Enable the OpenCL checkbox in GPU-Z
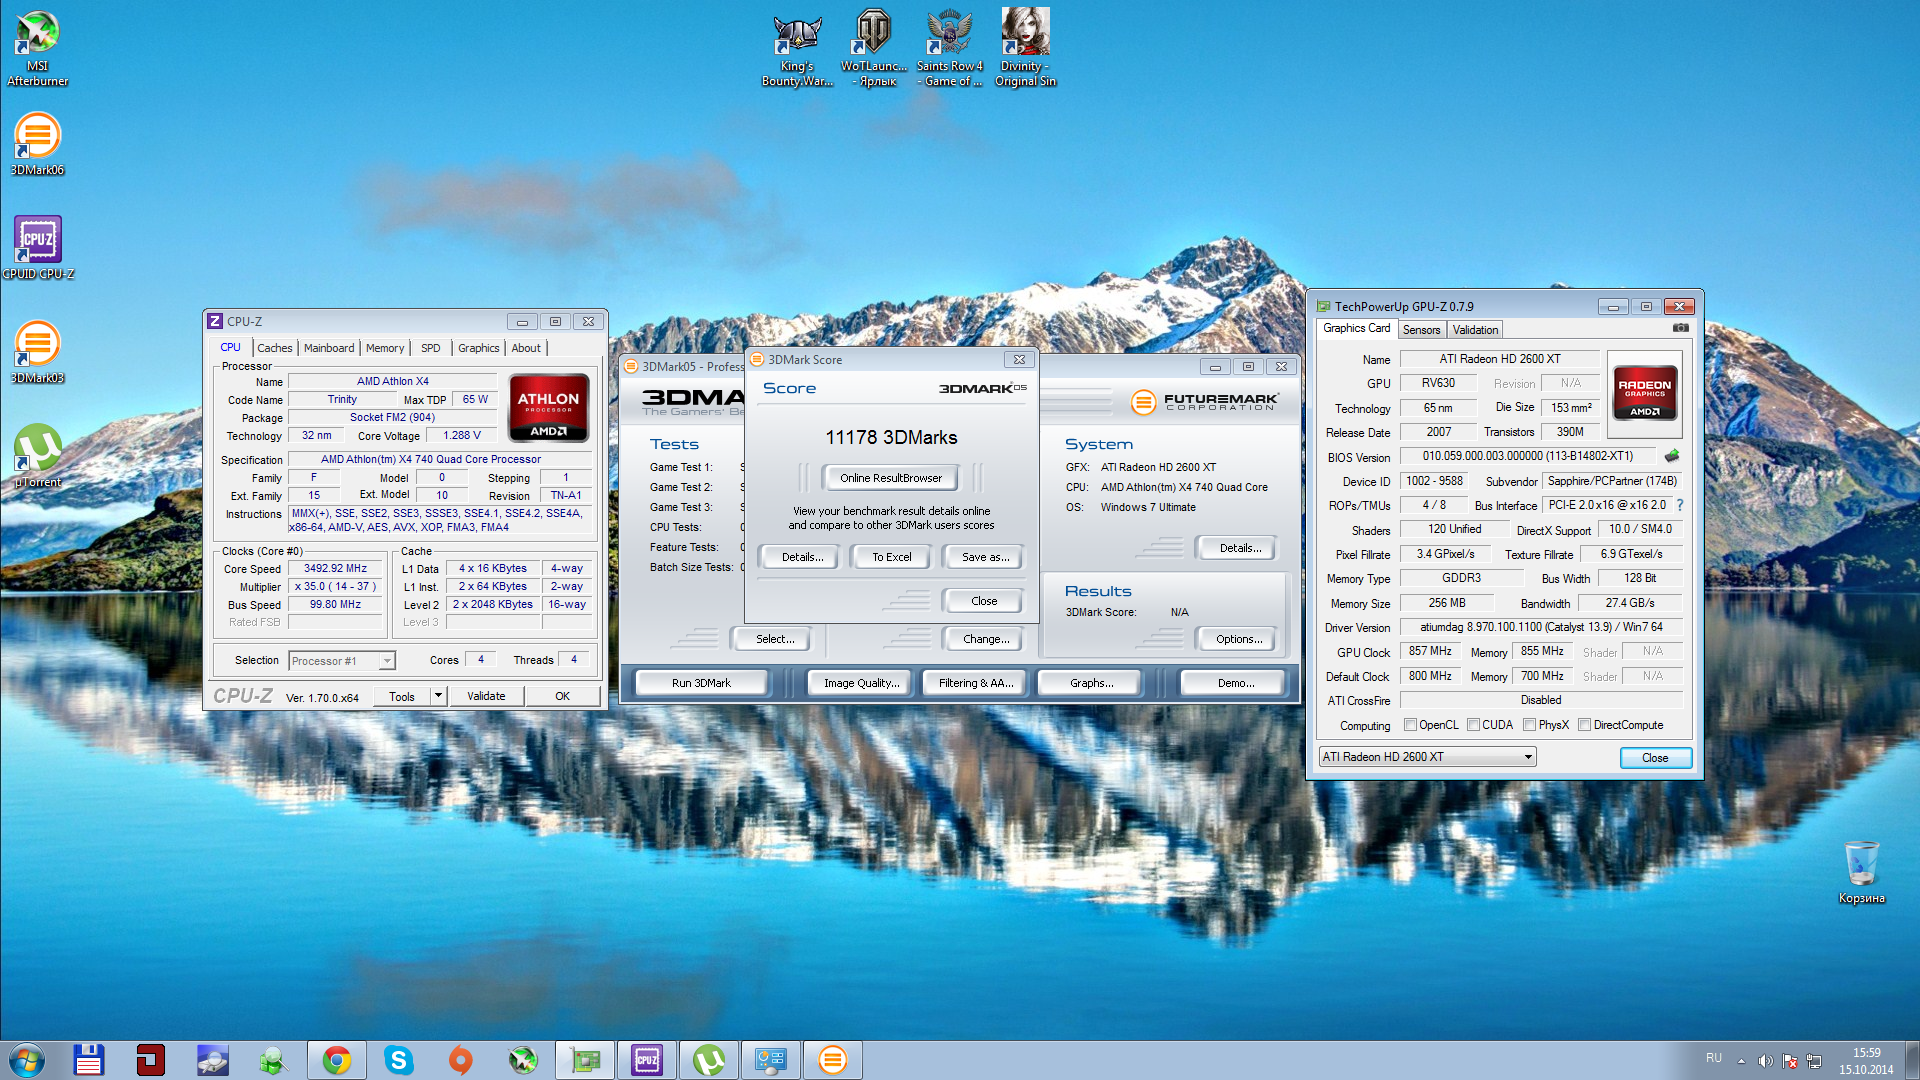This screenshot has height=1080, width=1920. (1410, 725)
